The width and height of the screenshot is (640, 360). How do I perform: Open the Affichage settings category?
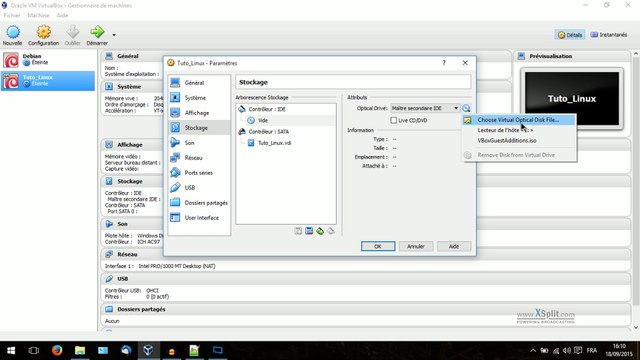[x=199, y=113]
